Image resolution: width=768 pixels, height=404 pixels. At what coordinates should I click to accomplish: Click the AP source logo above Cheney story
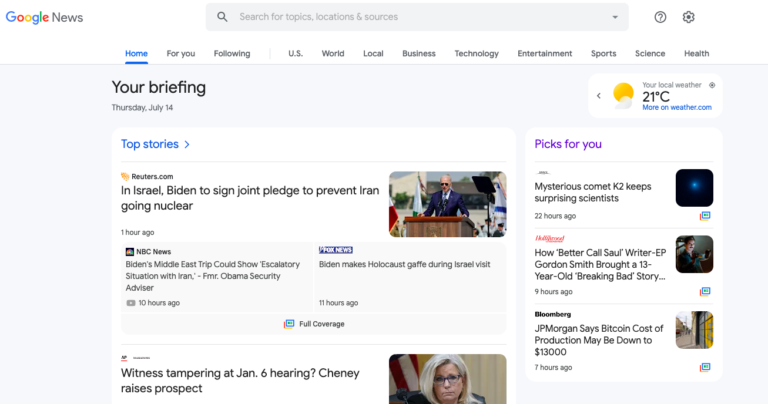[x=124, y=358]
